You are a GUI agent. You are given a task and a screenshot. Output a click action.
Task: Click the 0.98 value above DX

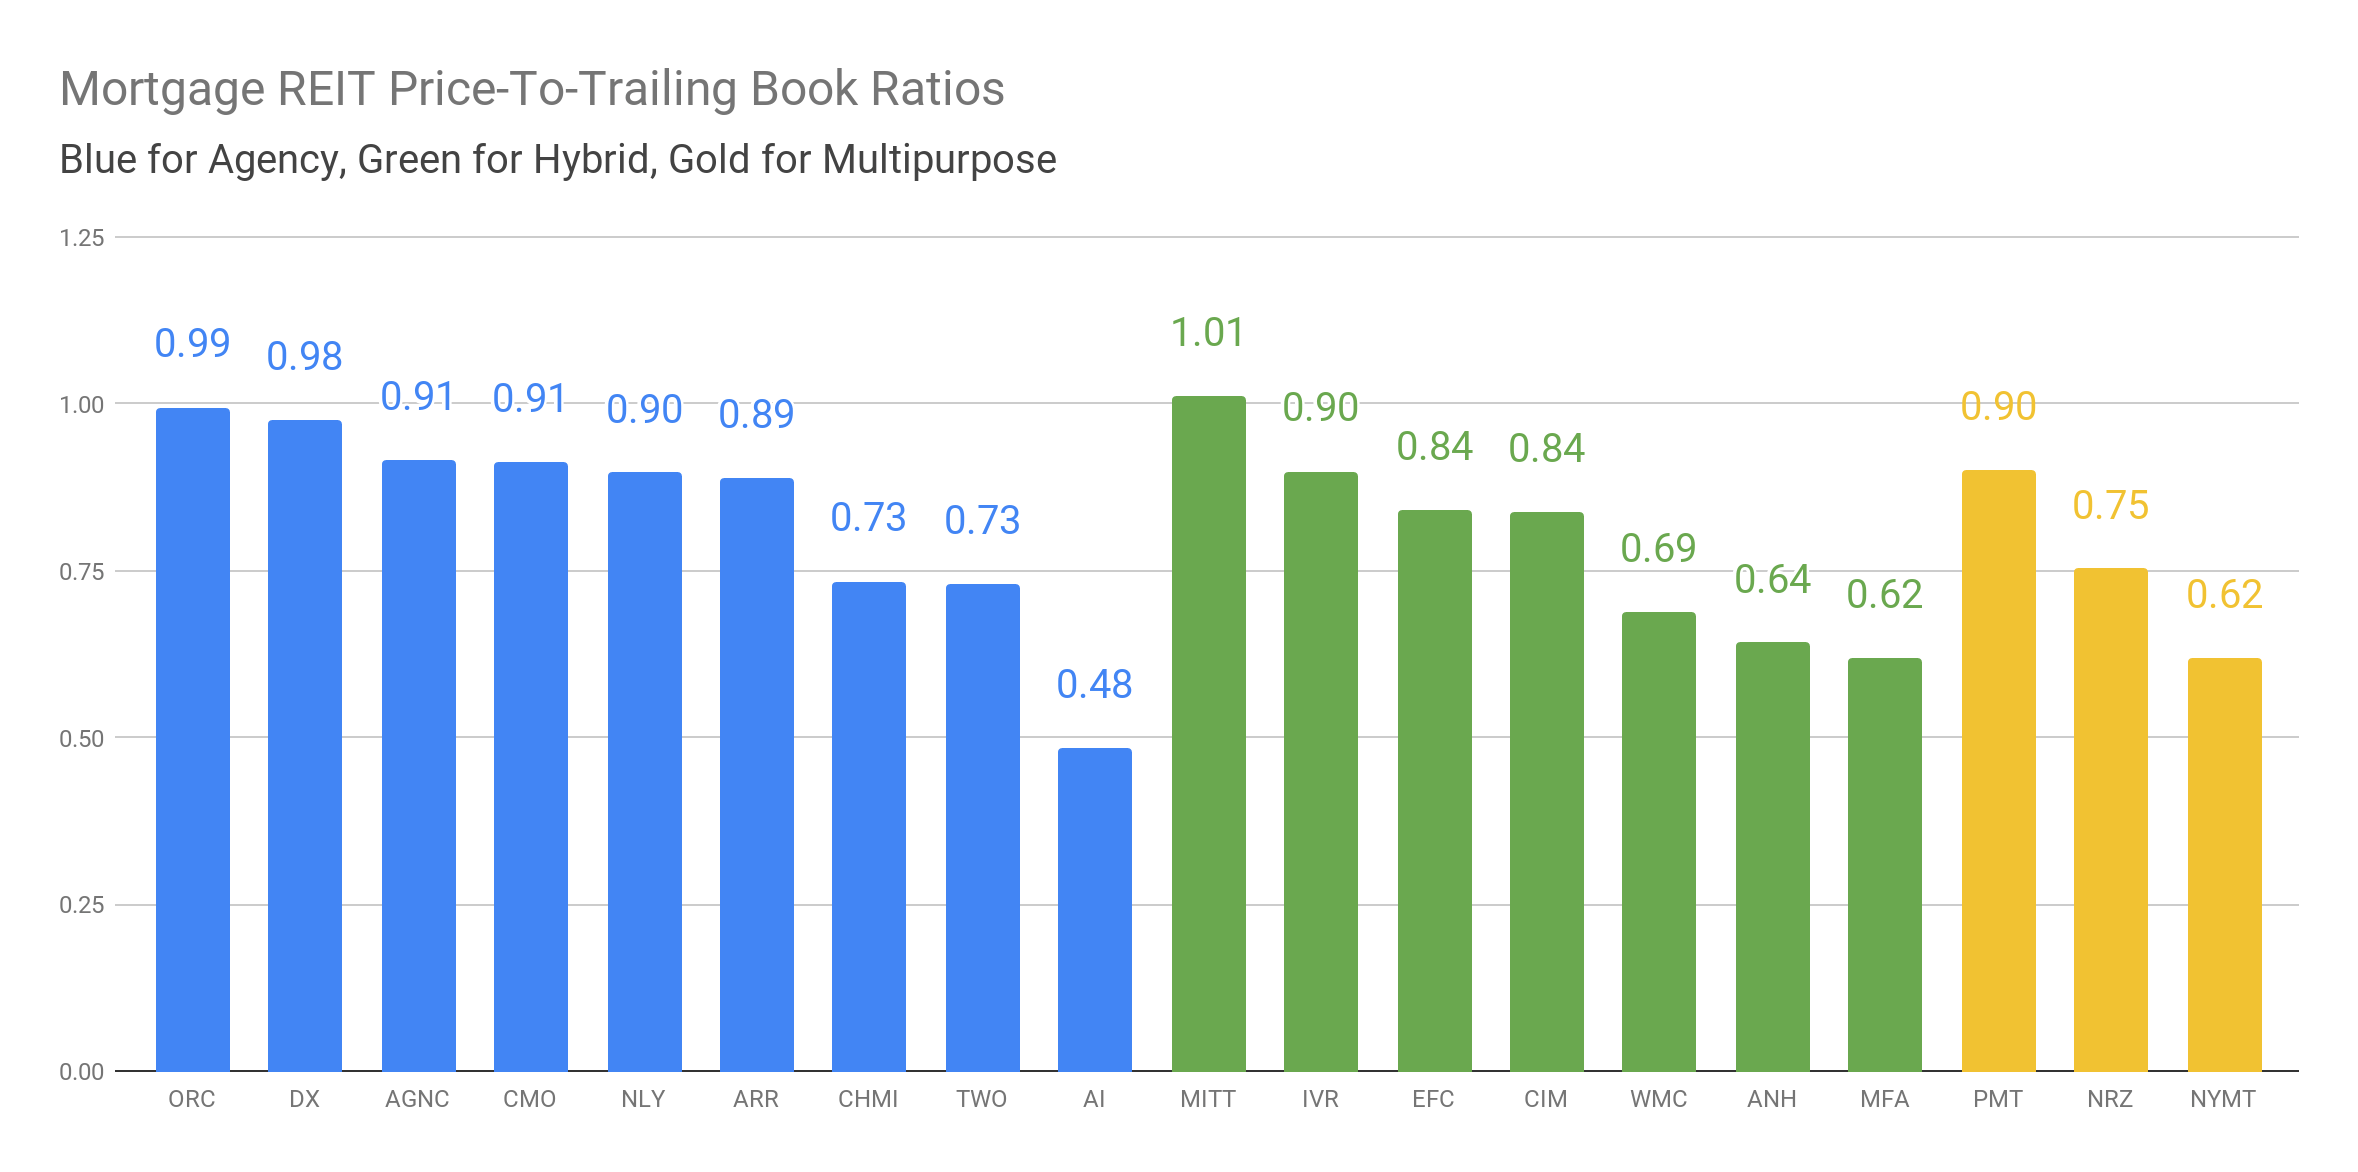pos(305,356)
